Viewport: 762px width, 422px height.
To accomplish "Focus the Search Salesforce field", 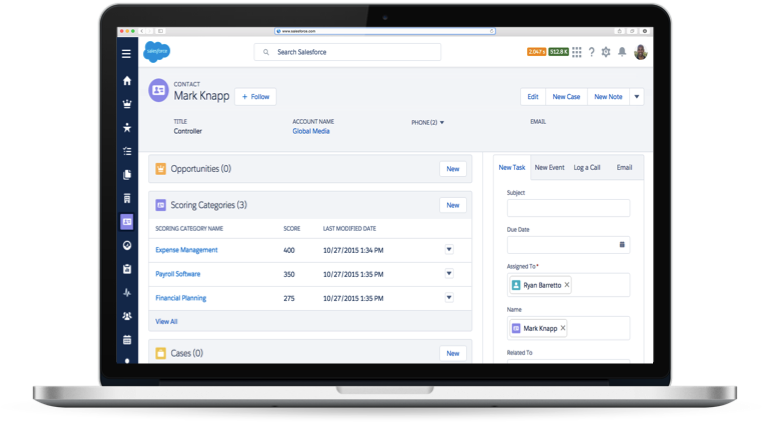I will [347, 52].
